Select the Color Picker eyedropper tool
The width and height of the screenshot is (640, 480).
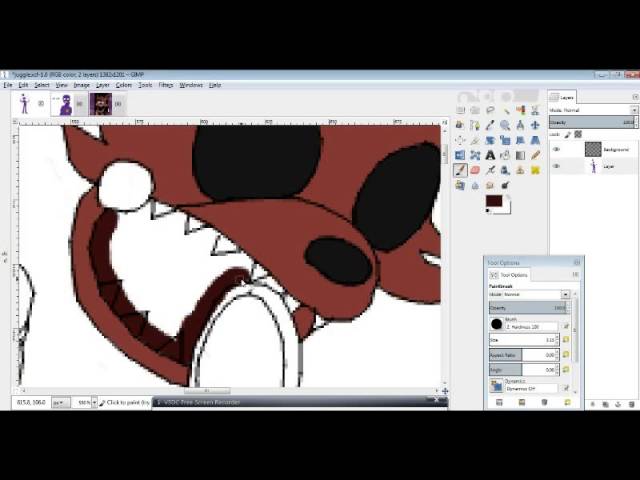(x=490, y=125)
